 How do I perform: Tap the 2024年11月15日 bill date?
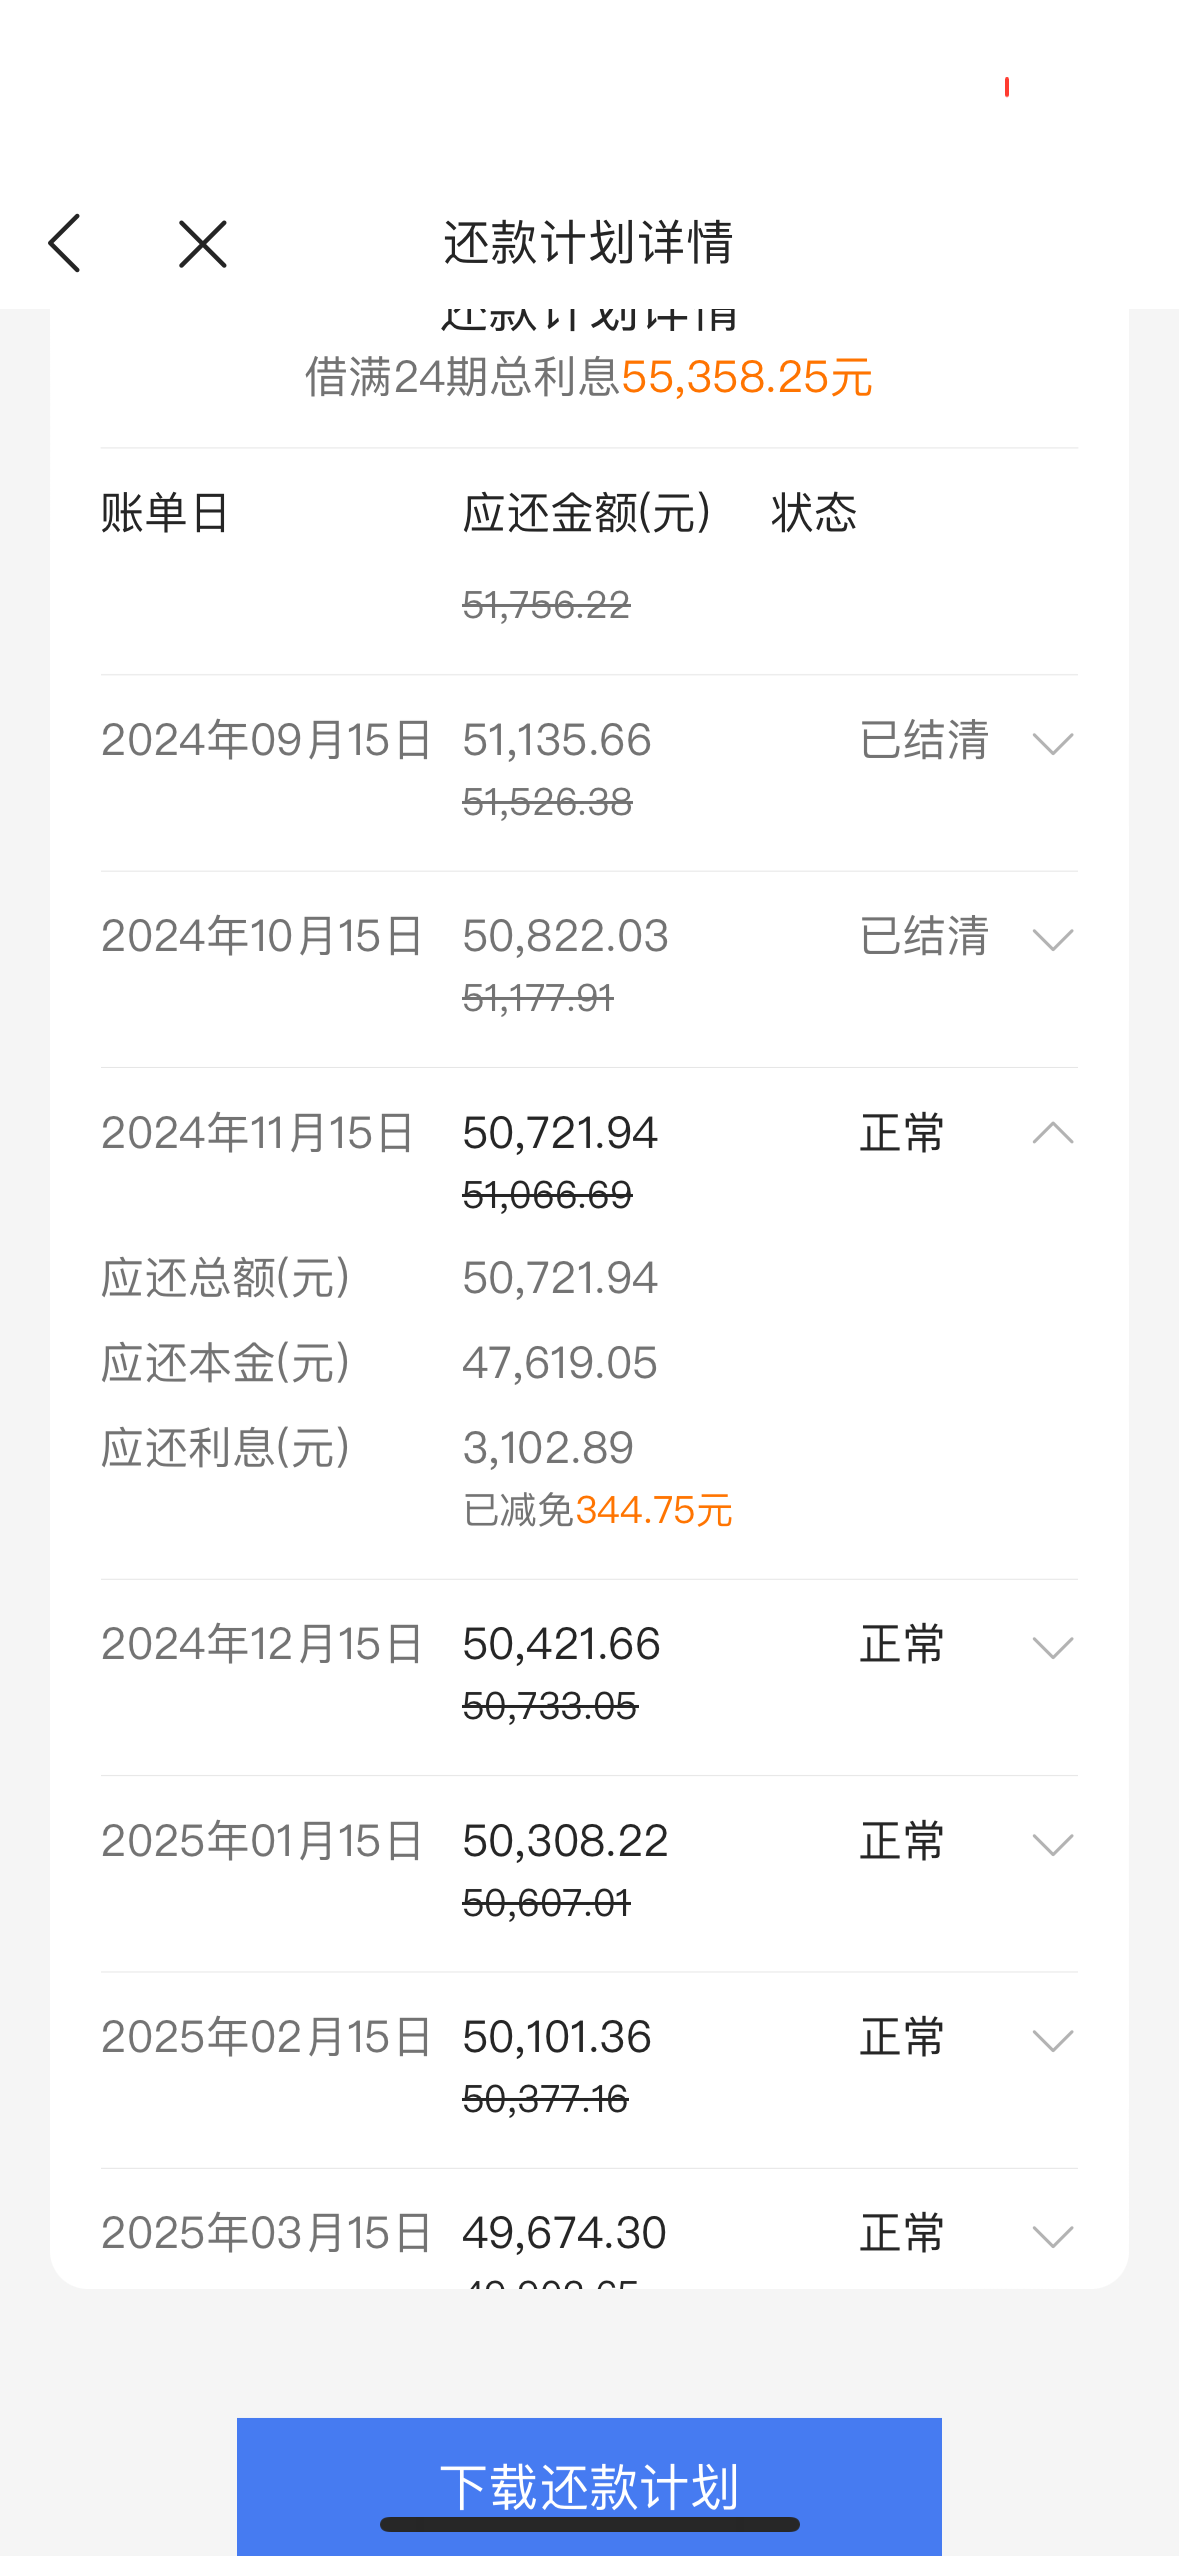coord(258,1133)
